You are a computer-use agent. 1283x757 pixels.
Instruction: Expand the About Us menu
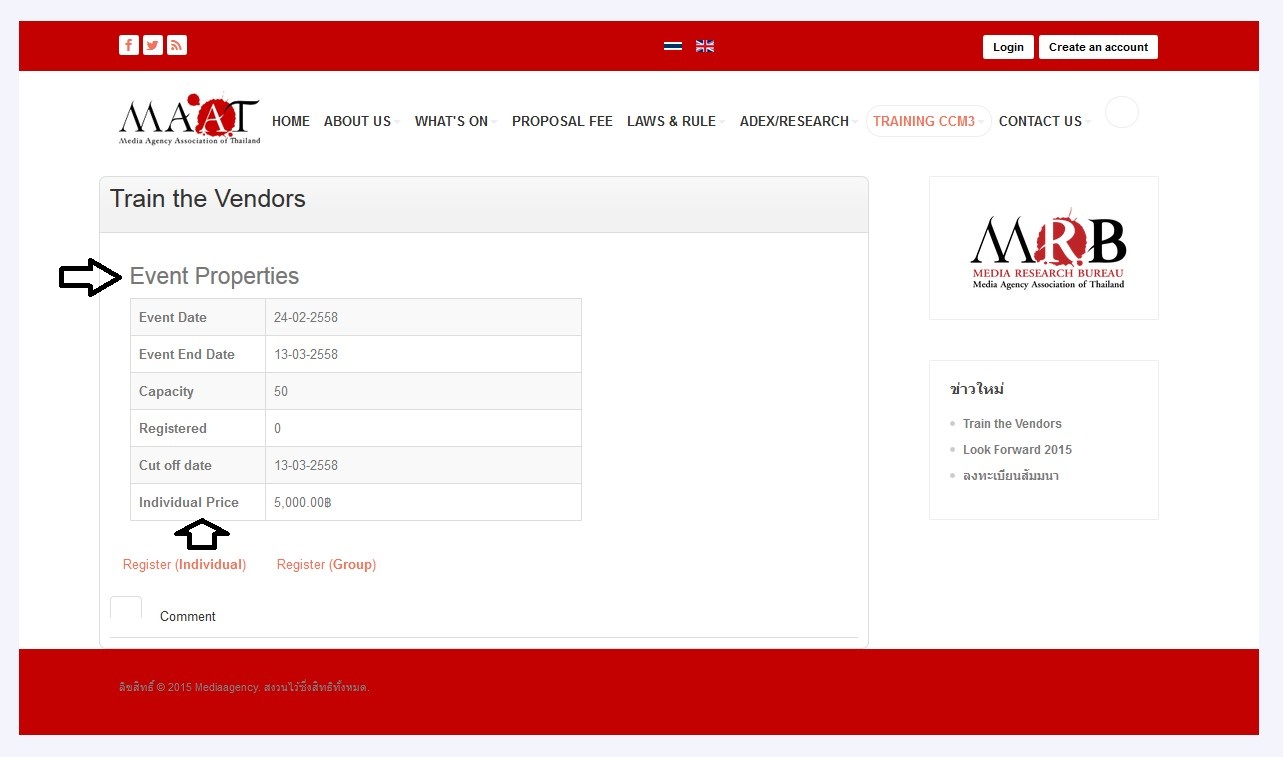tap(358, 121)
